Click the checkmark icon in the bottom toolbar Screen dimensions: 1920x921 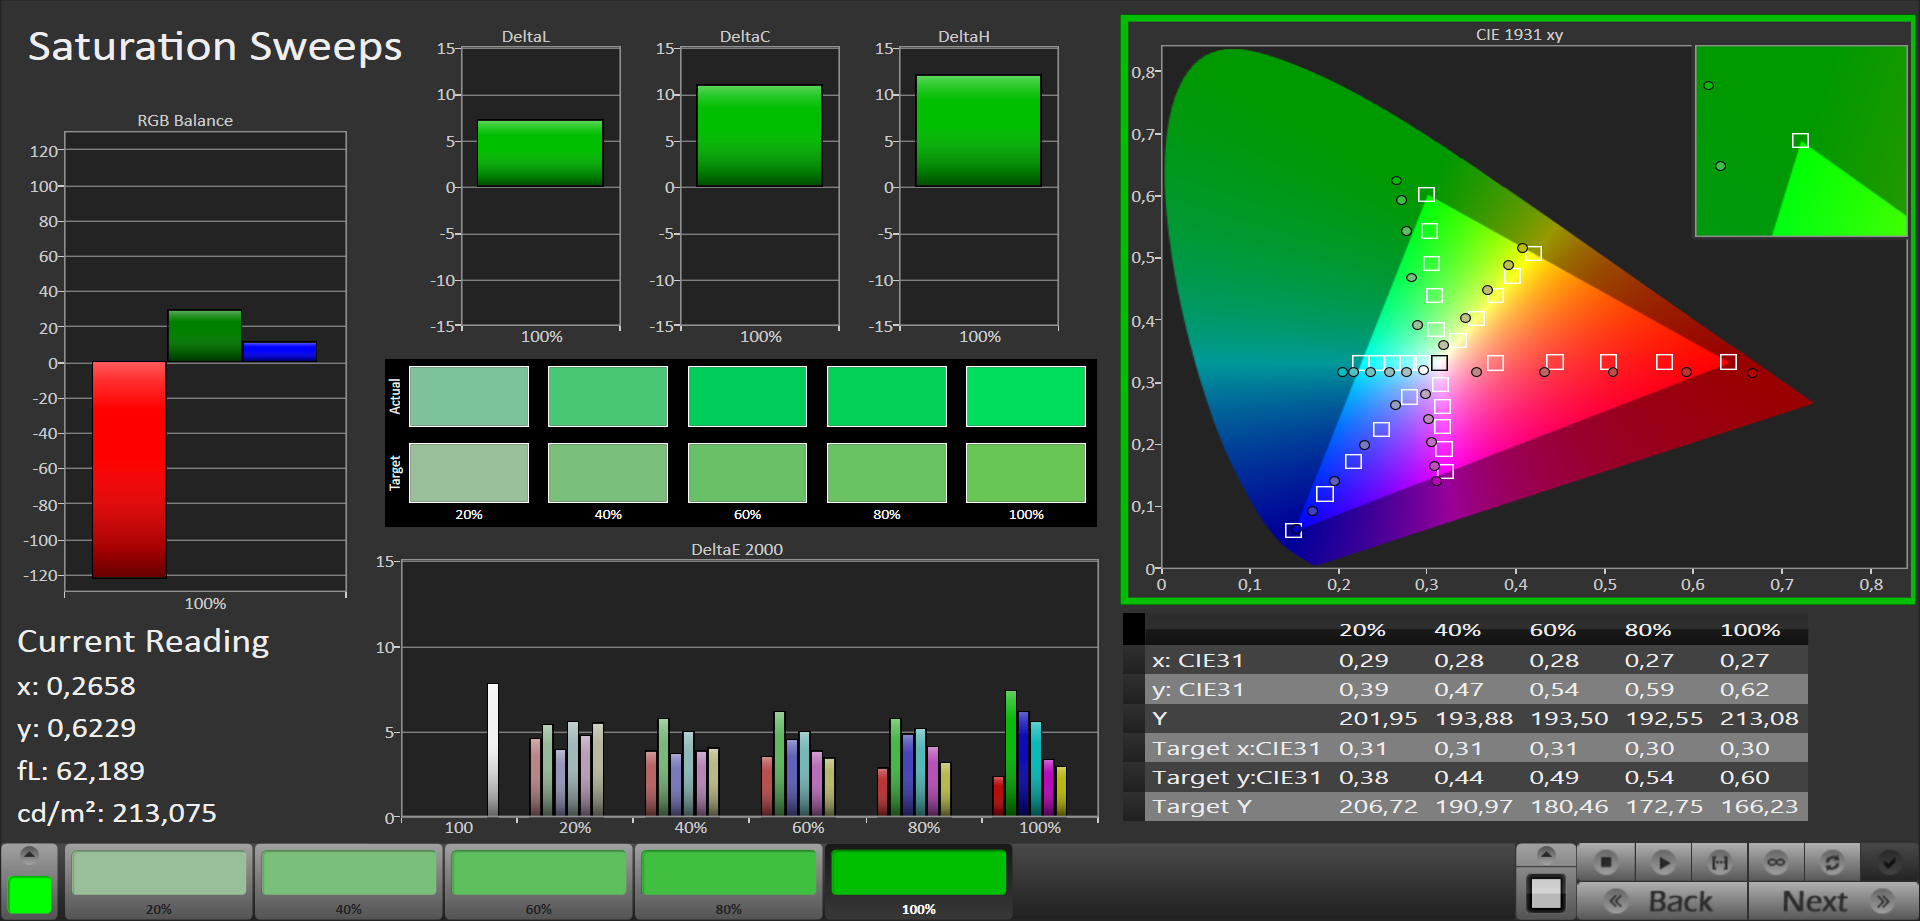point(1889,862)
